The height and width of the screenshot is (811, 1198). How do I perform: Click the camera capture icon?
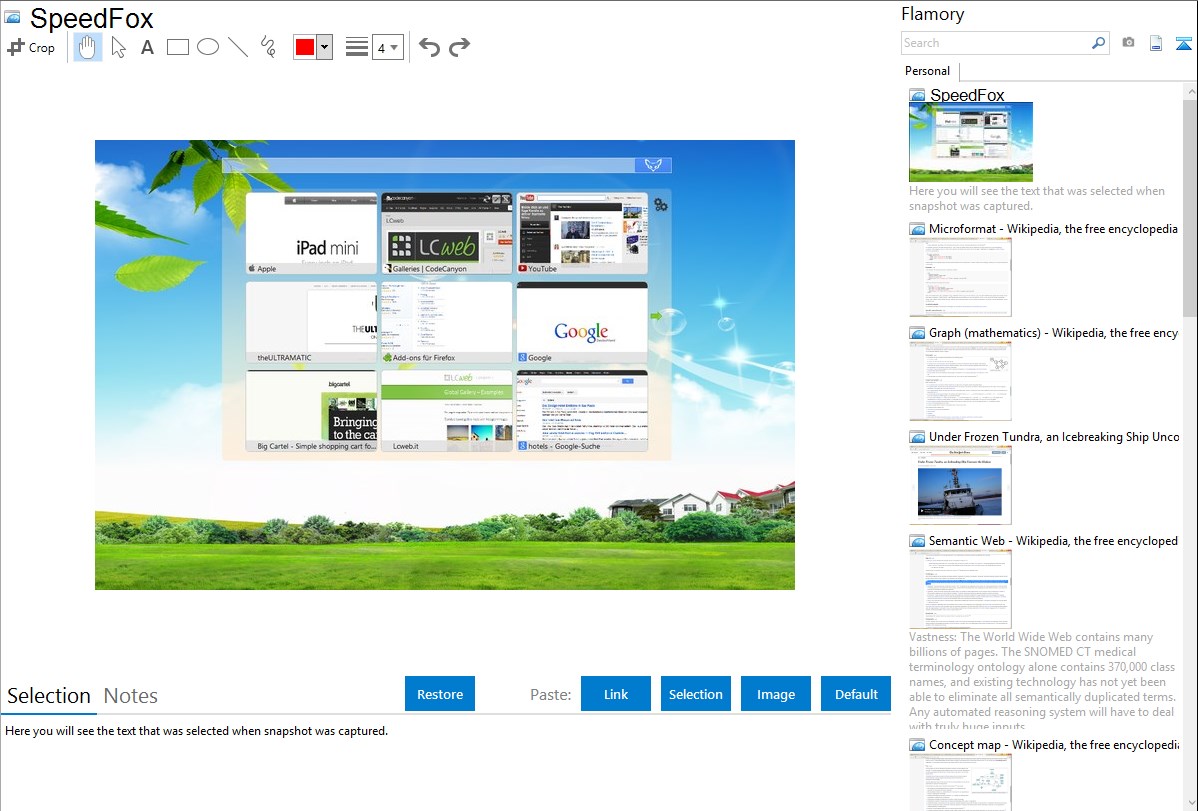[1128, 43]
